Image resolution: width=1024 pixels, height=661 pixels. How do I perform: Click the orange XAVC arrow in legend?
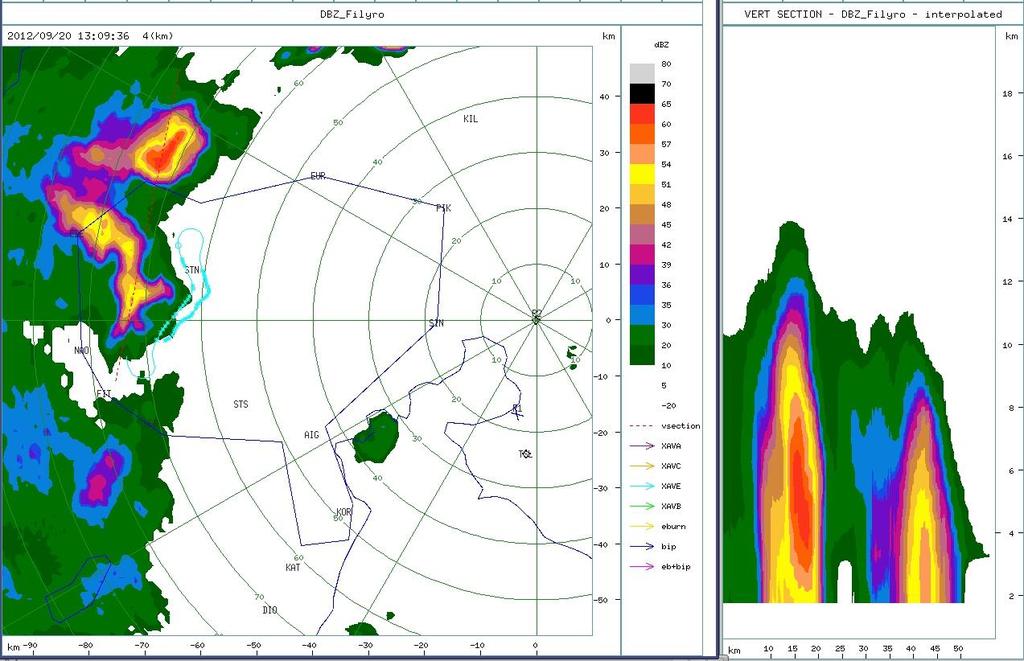(x=642, y=466)
